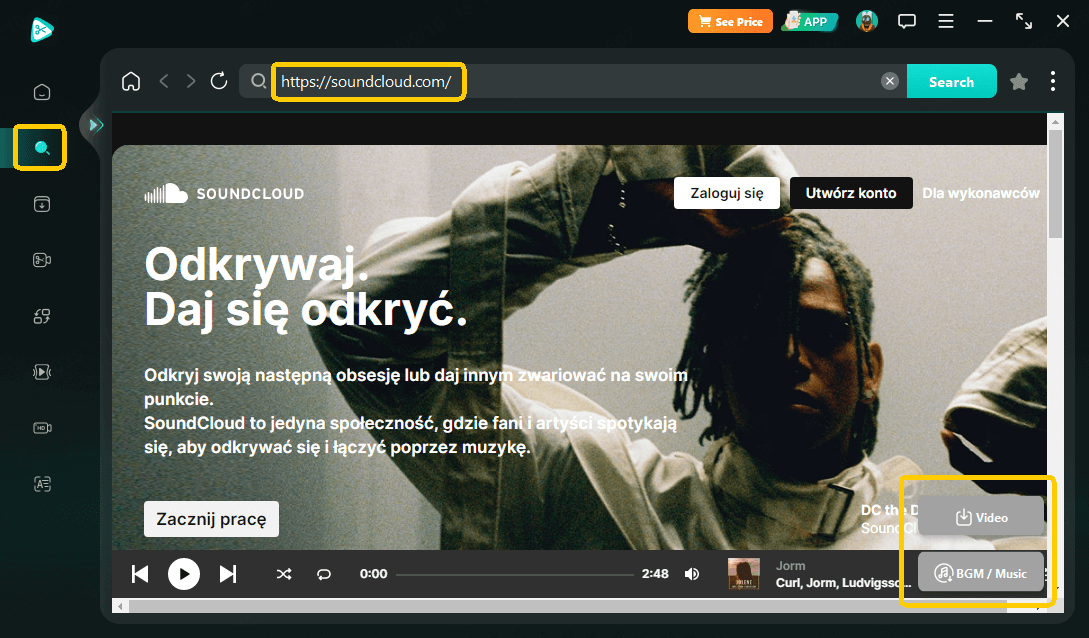The height and width of the screenshot is (638, 1089).
Task: Go back to the previous page
Action: tap(164, 81)
